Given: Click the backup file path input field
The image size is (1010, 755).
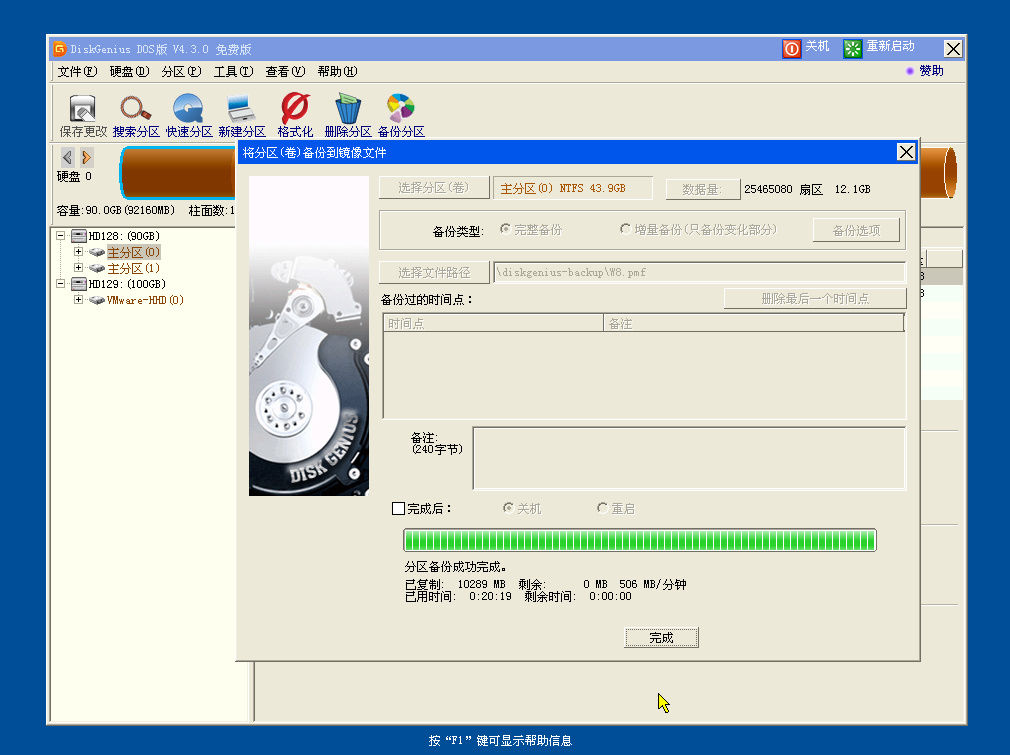Looking at the screenshot, I should pos(699,272).
